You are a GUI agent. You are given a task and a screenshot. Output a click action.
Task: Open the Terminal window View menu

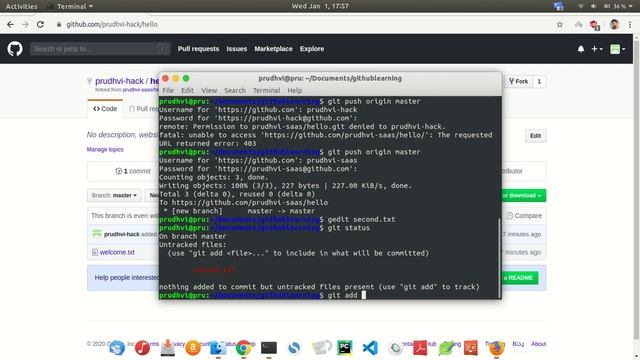pos(209,91)
